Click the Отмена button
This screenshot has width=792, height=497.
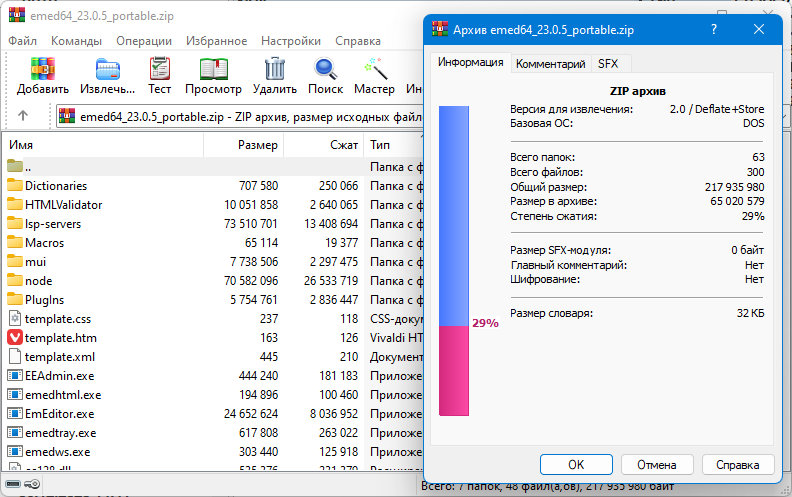[x=657, y=464]
